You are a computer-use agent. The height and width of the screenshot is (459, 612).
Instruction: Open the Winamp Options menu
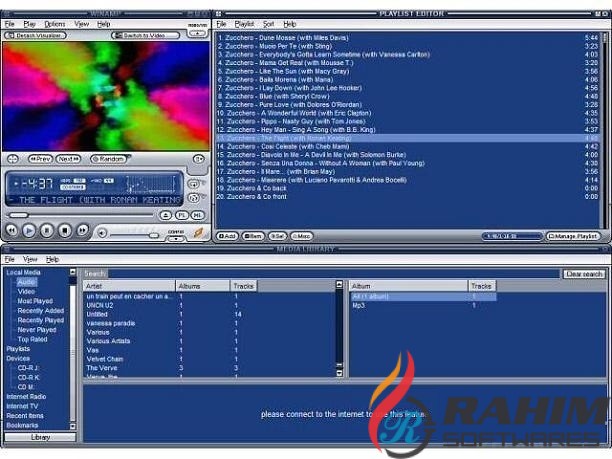tap(55, 24)
